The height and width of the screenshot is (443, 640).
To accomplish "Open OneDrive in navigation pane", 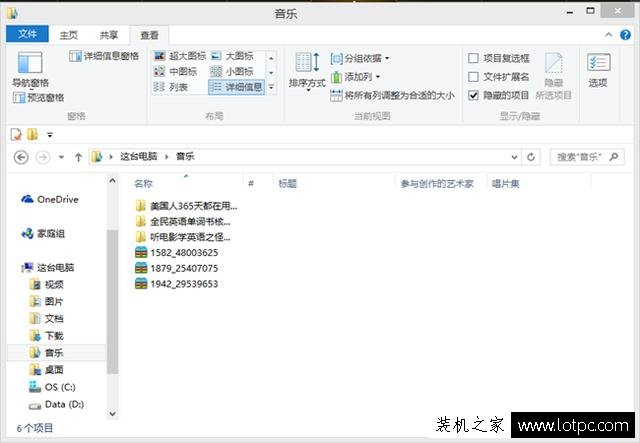I will coord(50,199).
